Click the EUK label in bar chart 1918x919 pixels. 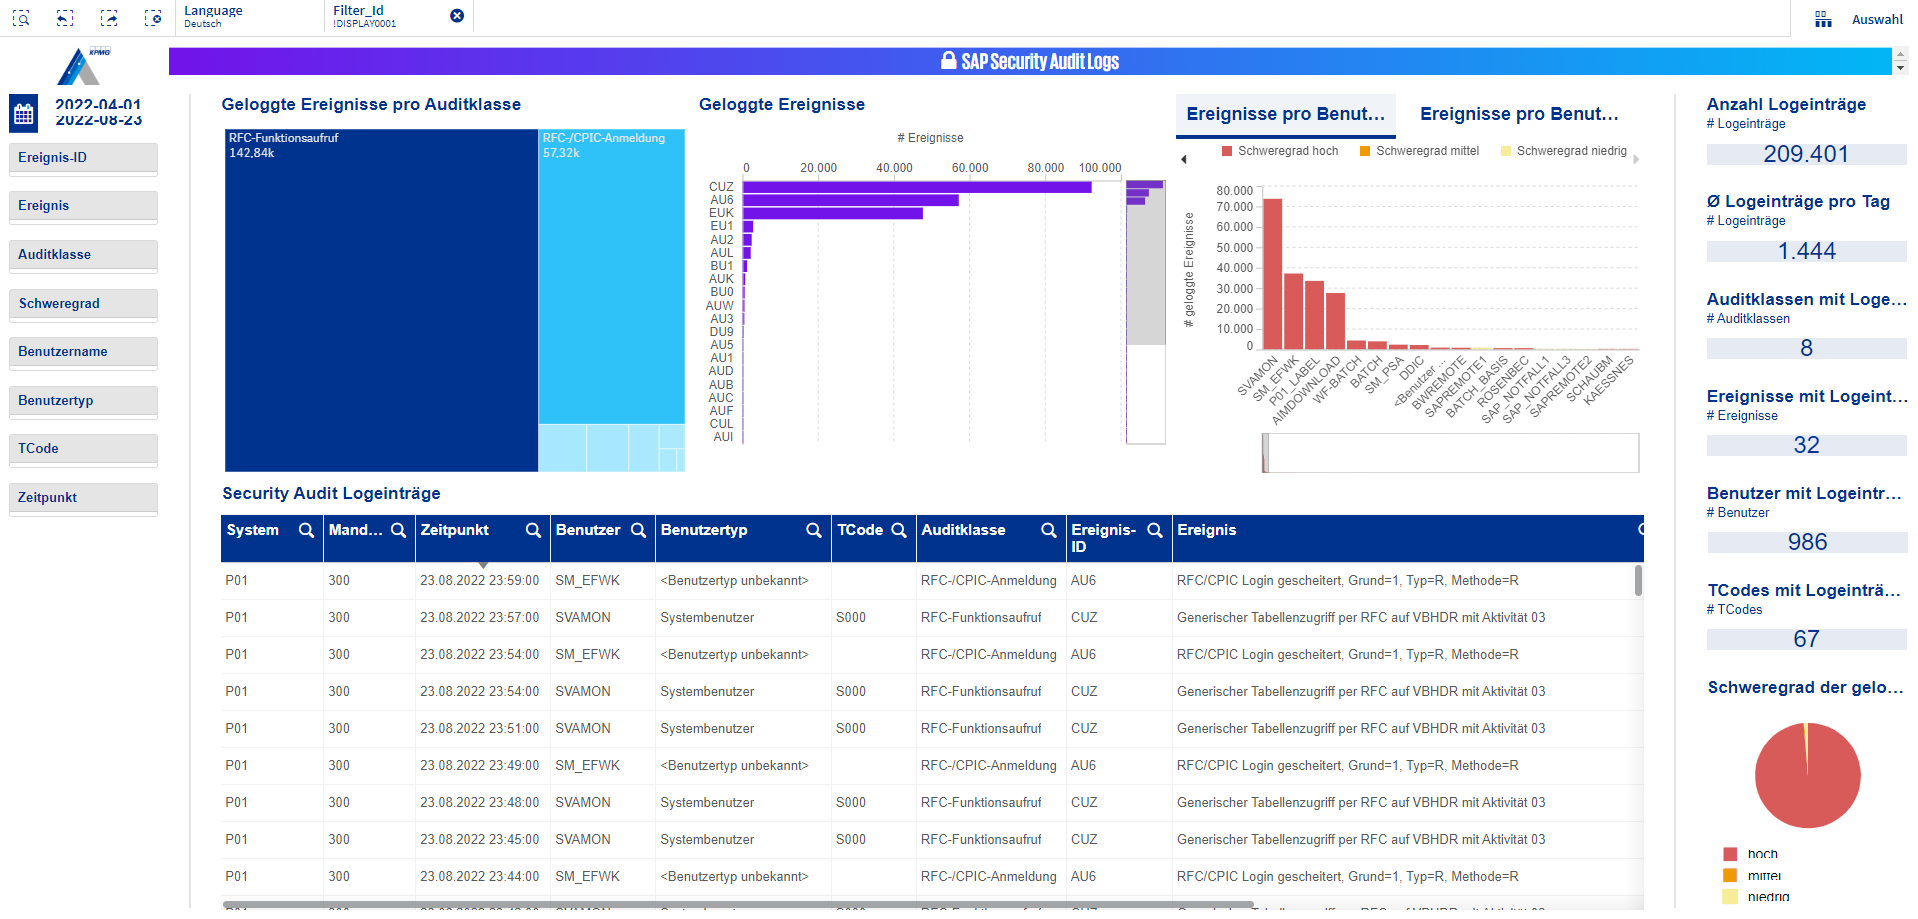(721, 213)
